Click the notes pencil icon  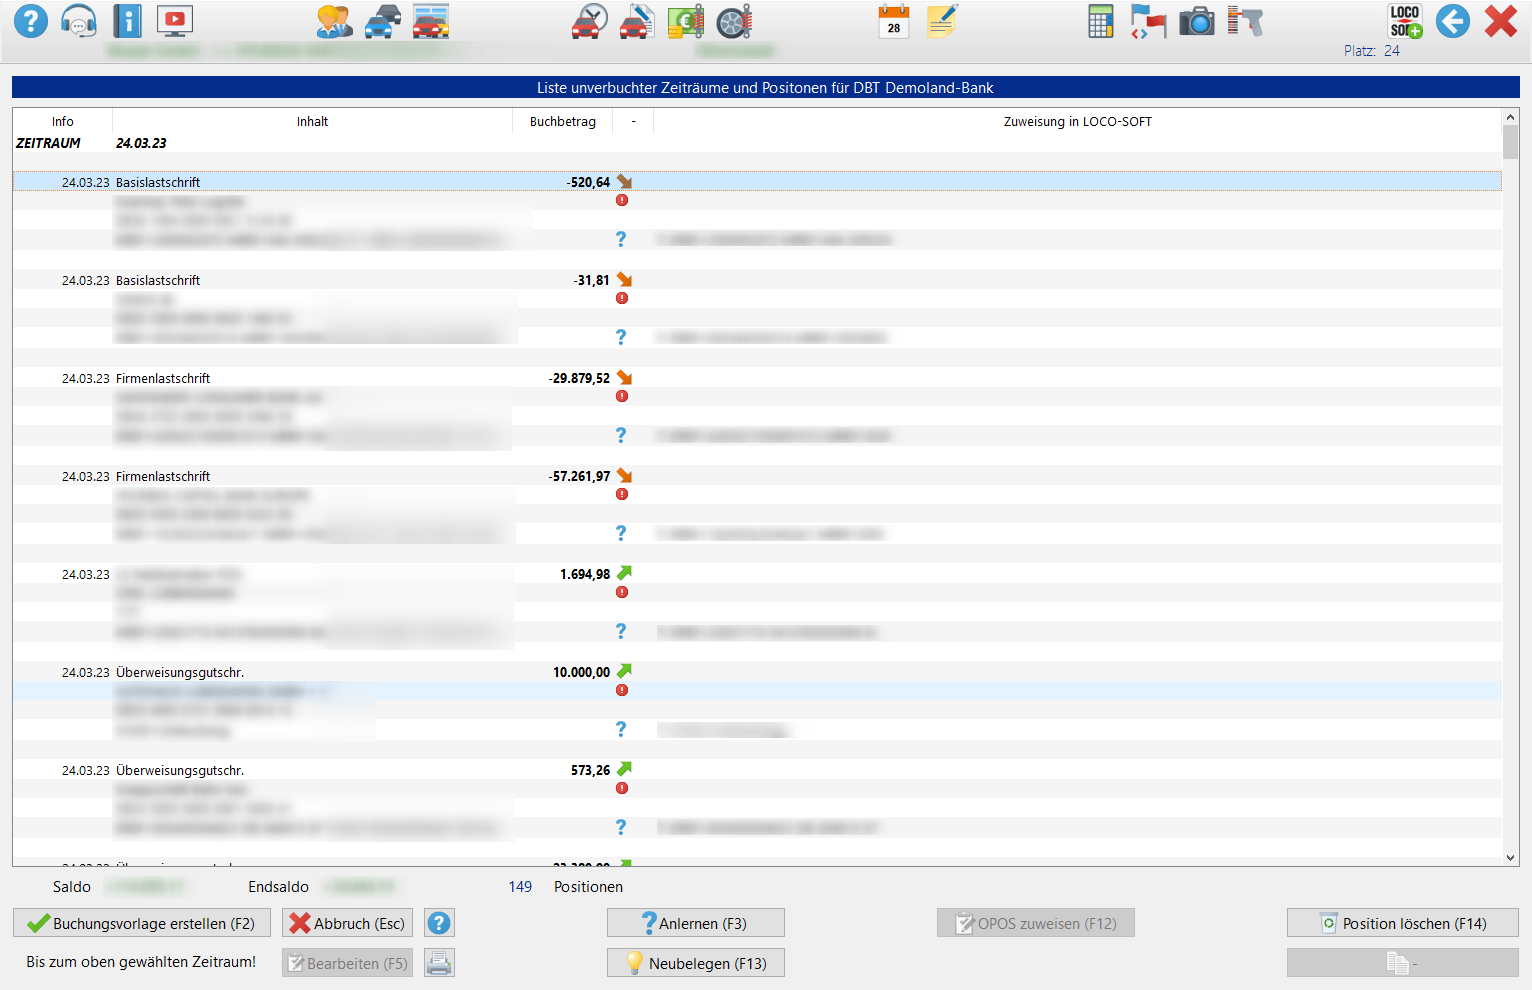941,21
